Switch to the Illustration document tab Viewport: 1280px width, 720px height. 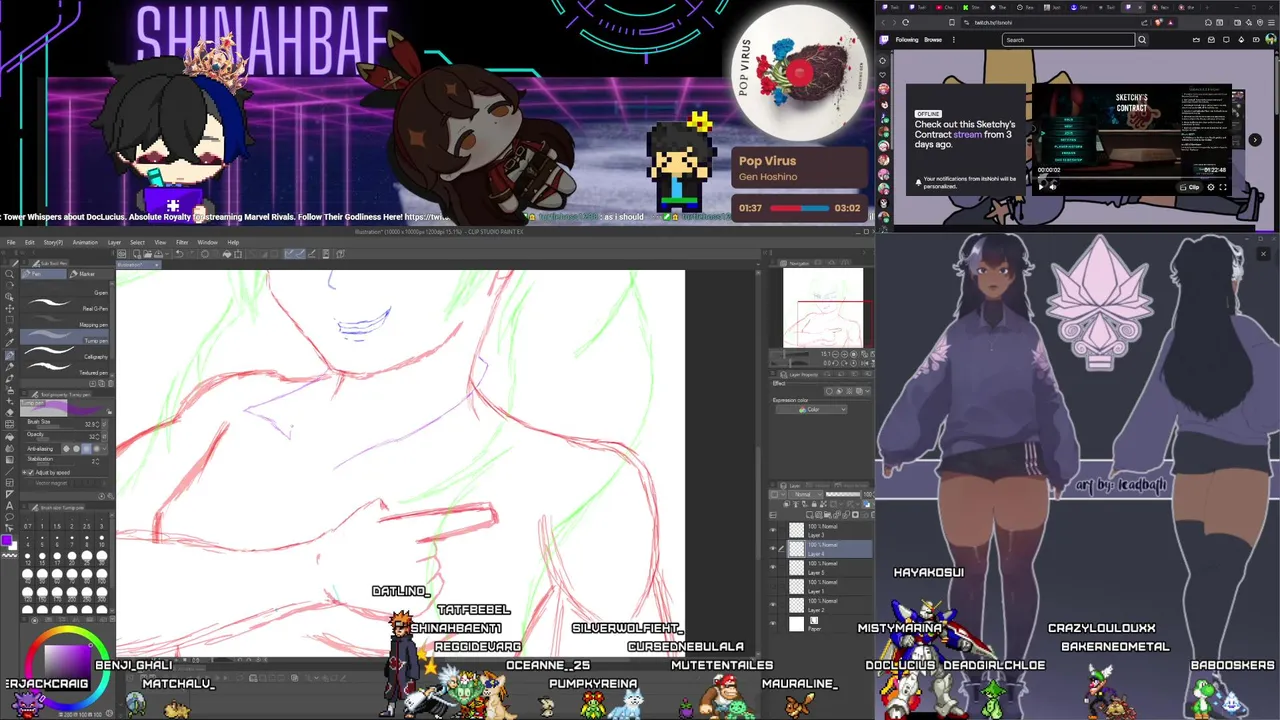[138, 264]
